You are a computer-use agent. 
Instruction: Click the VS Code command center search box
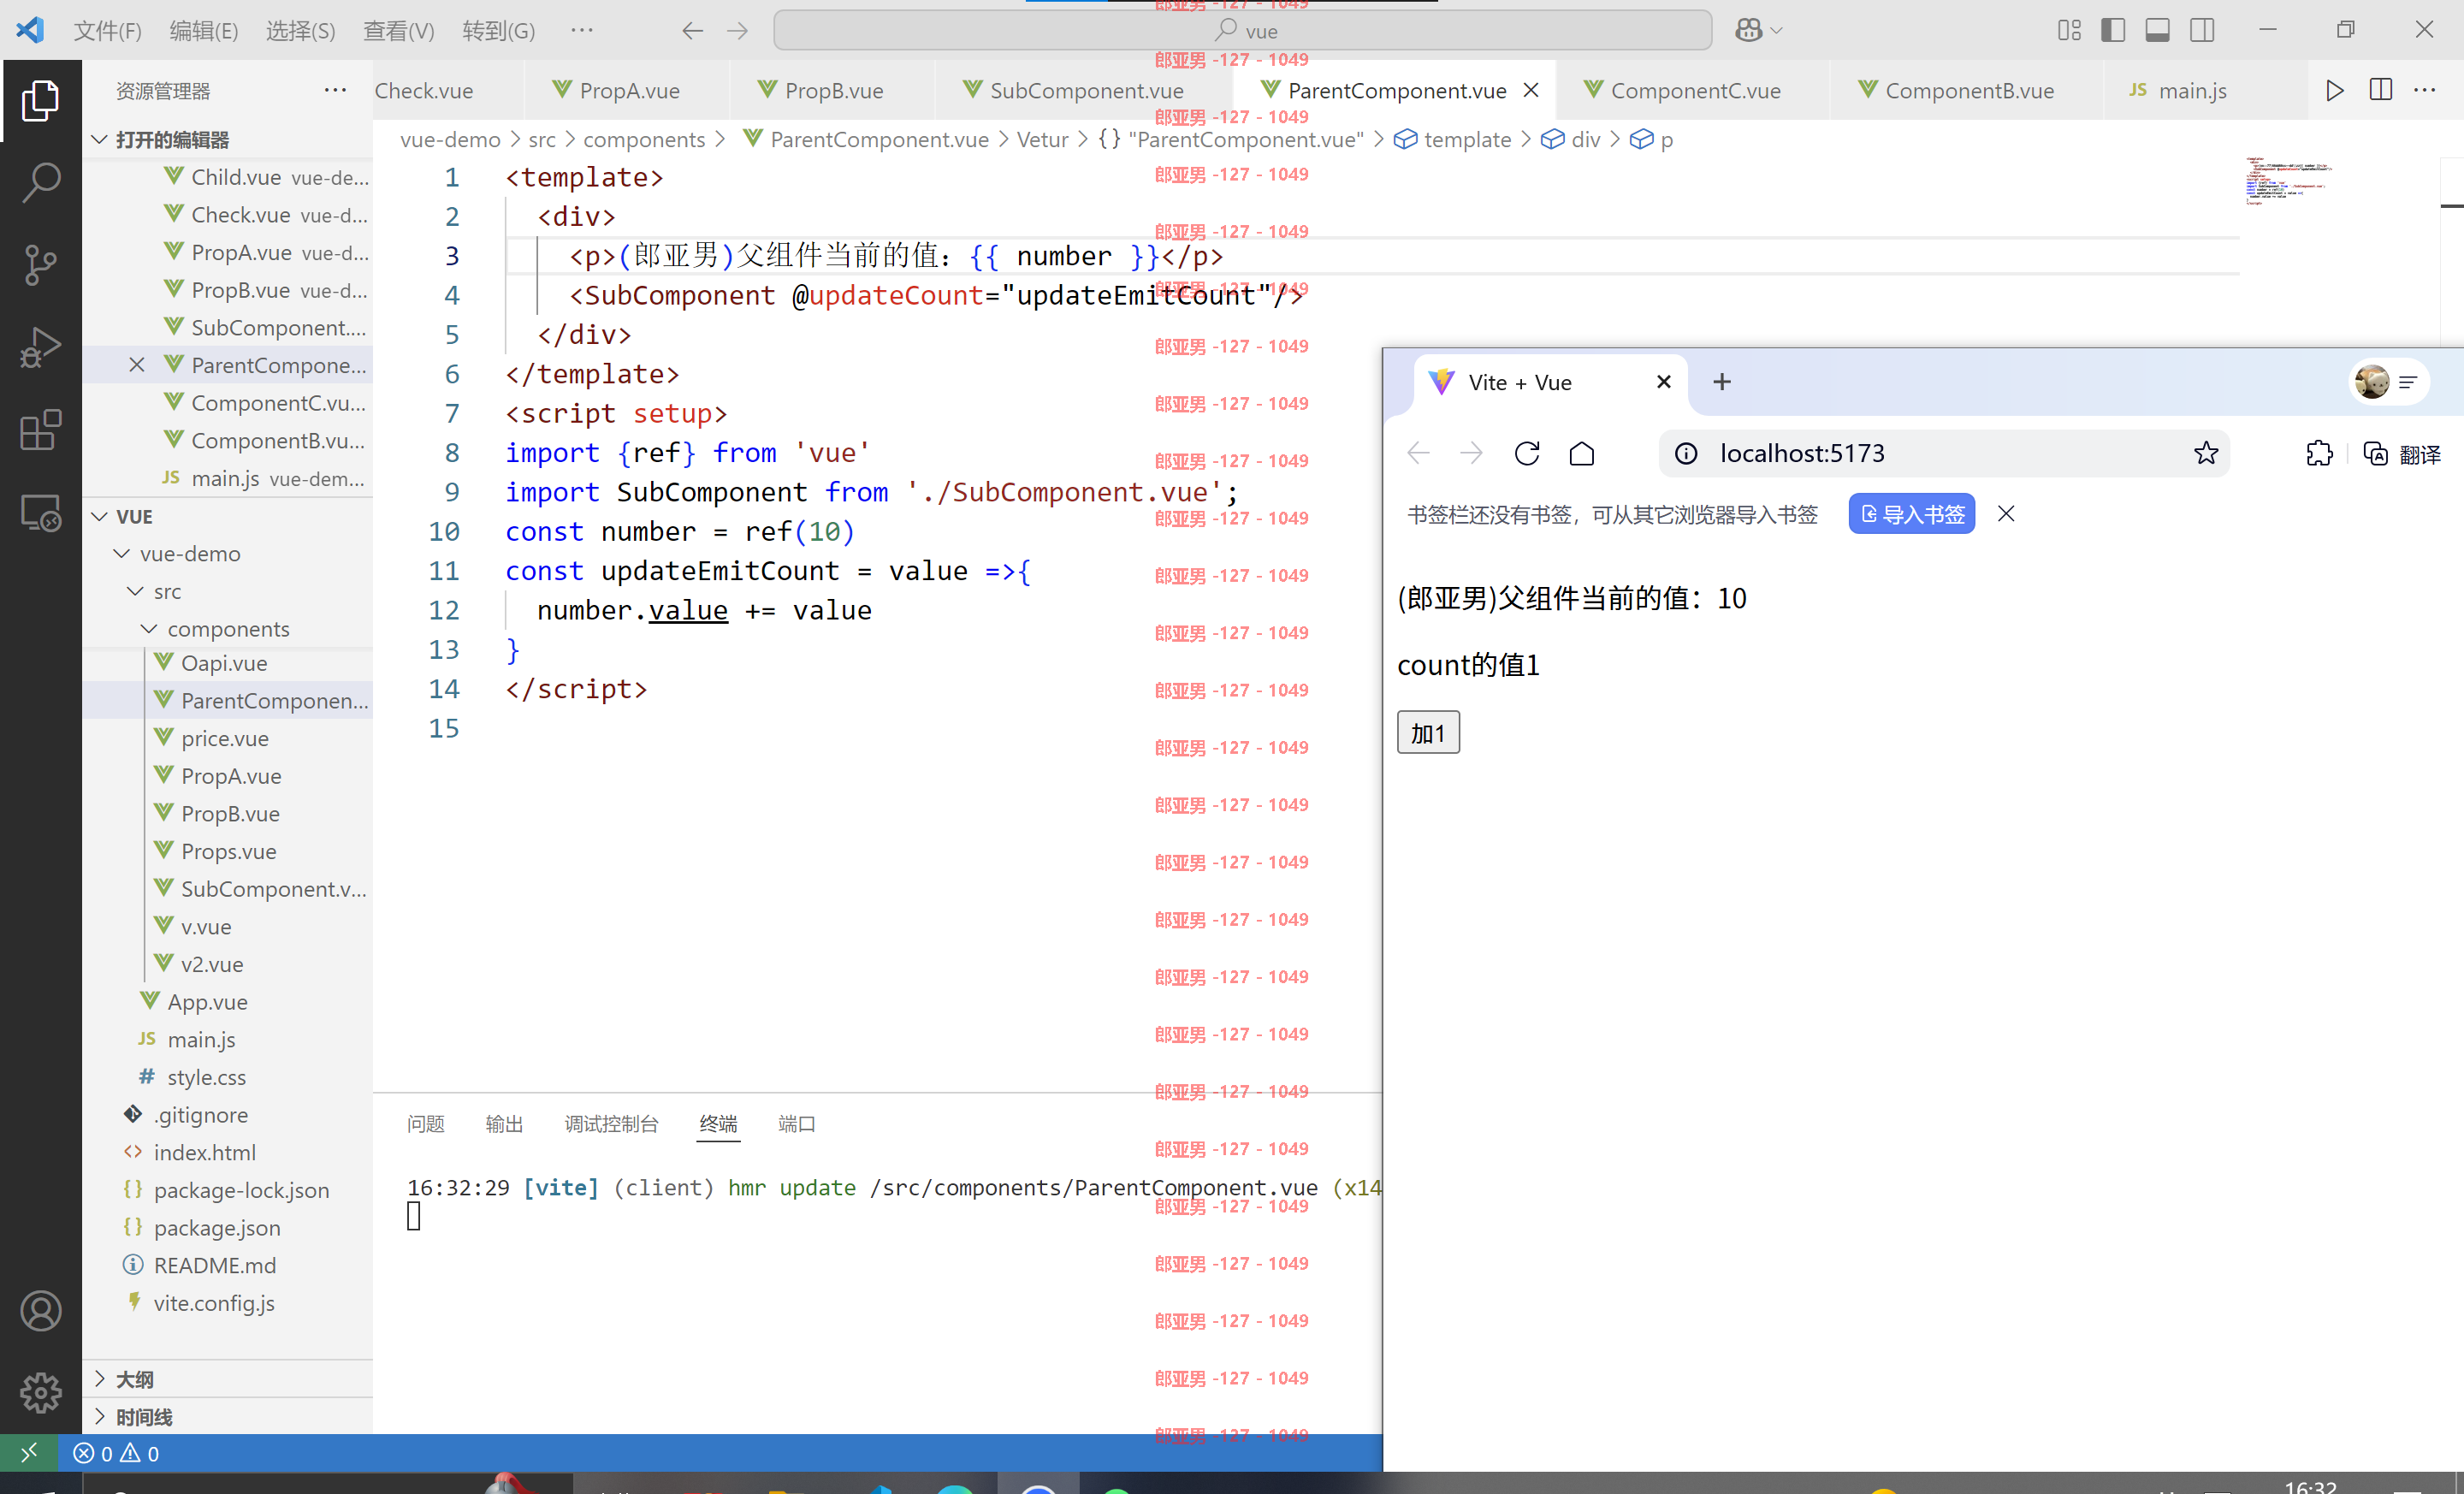(x=1242, y=30)
